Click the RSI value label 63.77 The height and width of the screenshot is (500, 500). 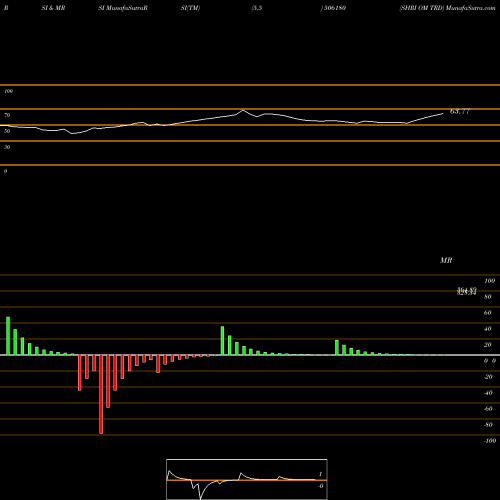click(x=460, y=111)
